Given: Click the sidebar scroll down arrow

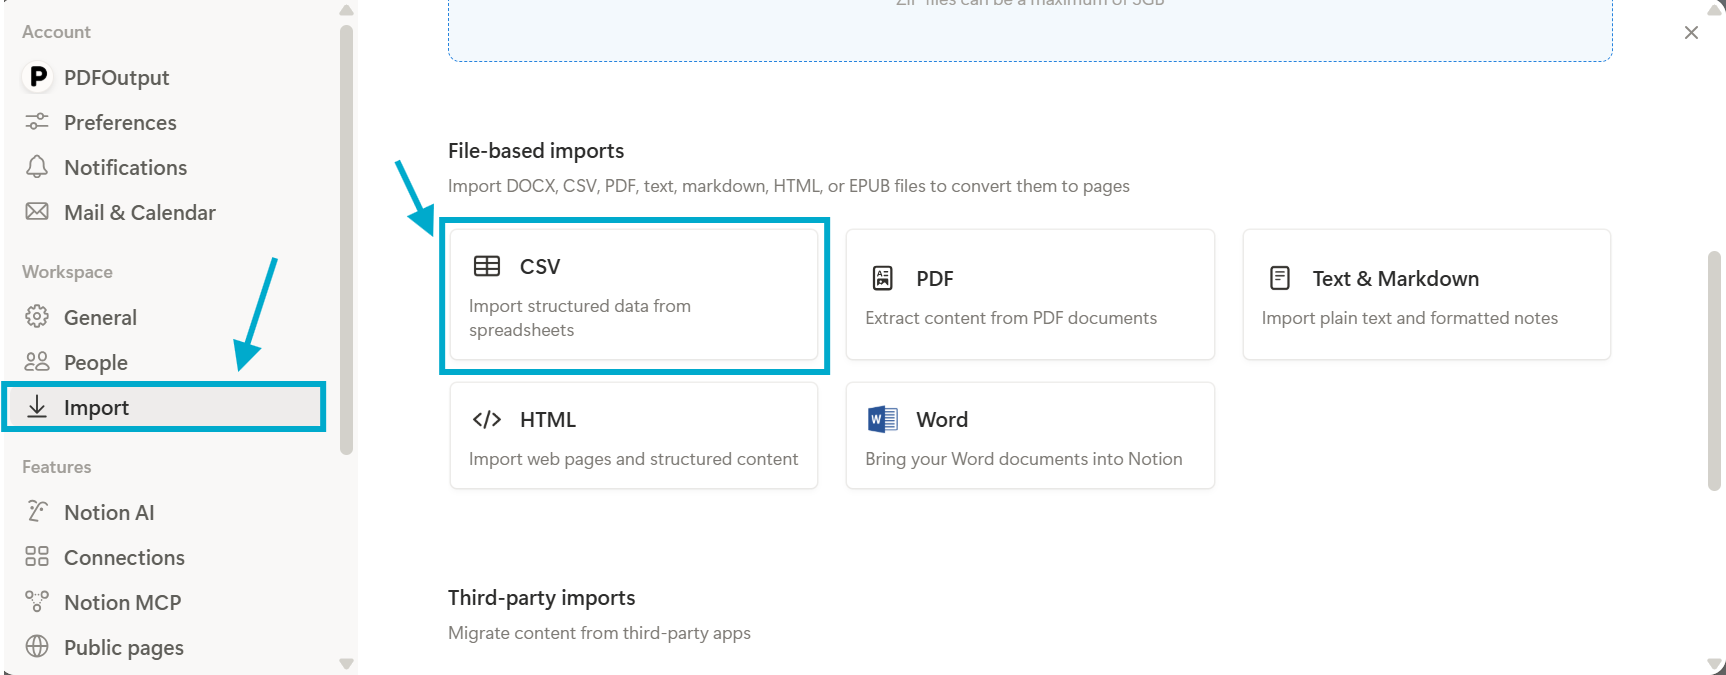Looking at the screenshot, I should click(347, 664).
